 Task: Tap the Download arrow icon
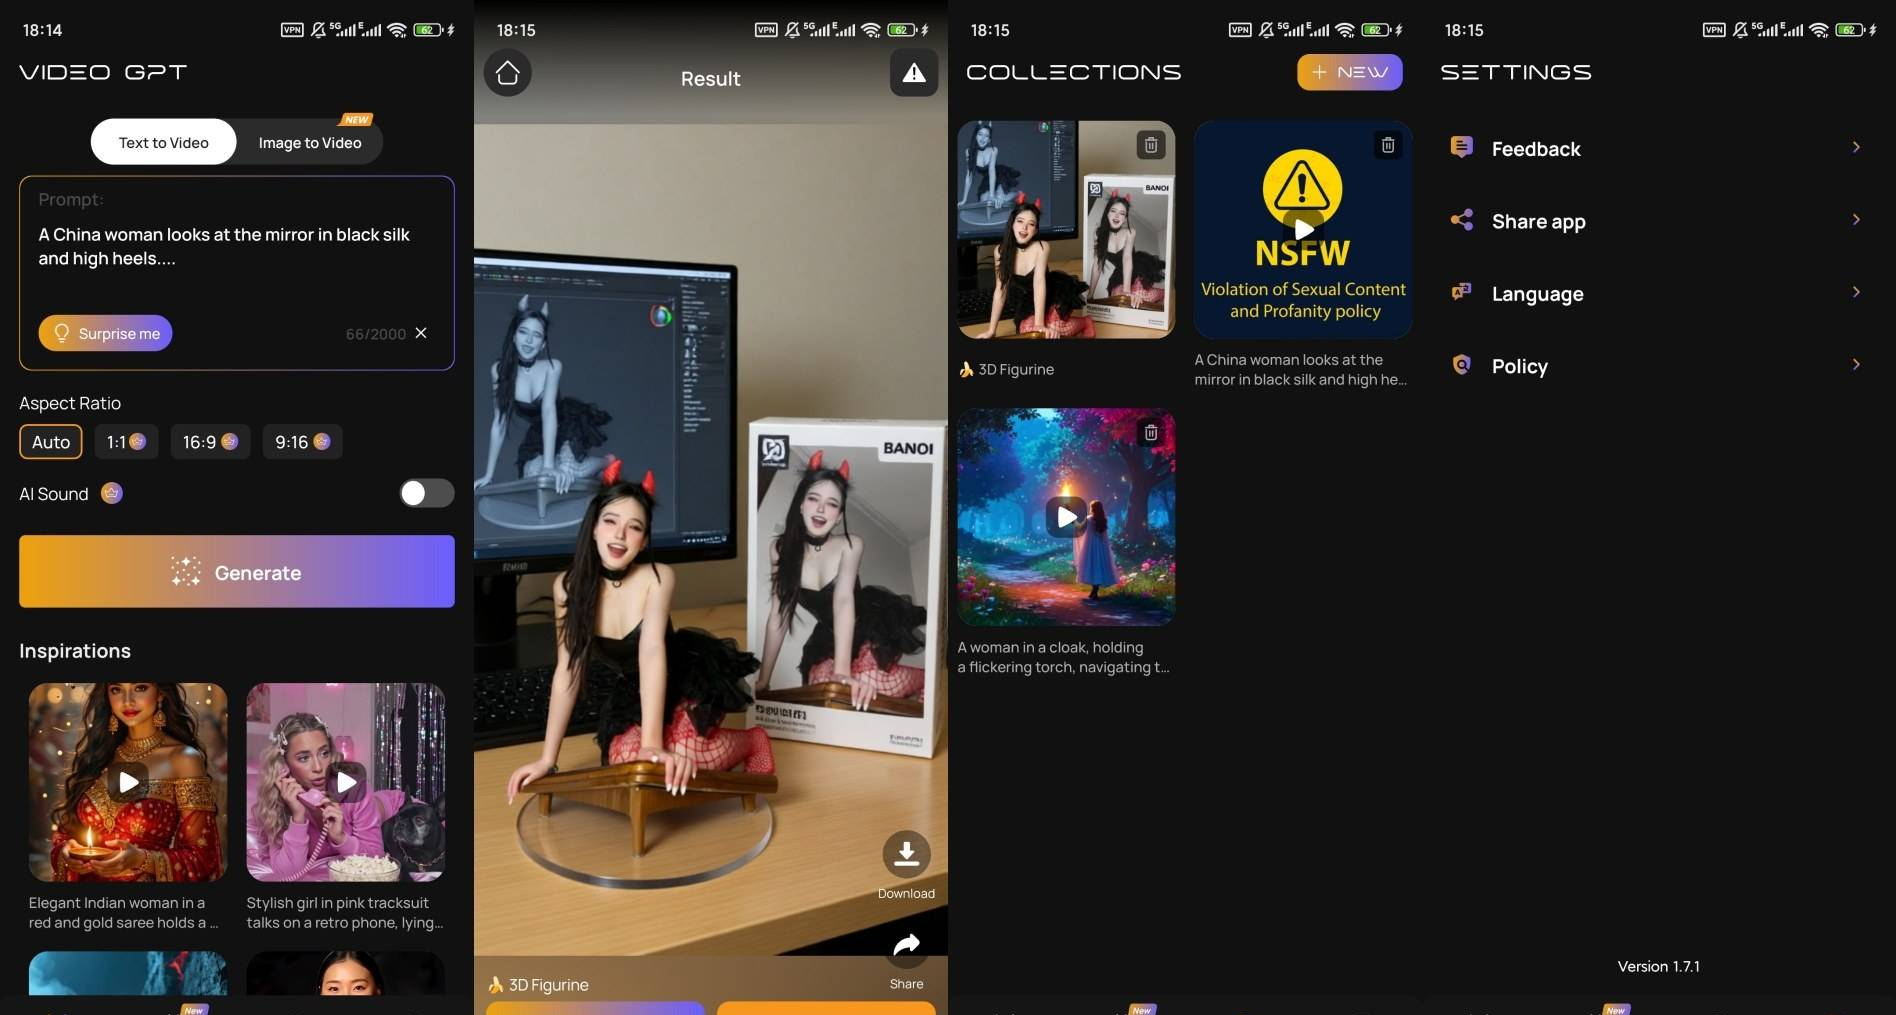click(x=906, y=854)
